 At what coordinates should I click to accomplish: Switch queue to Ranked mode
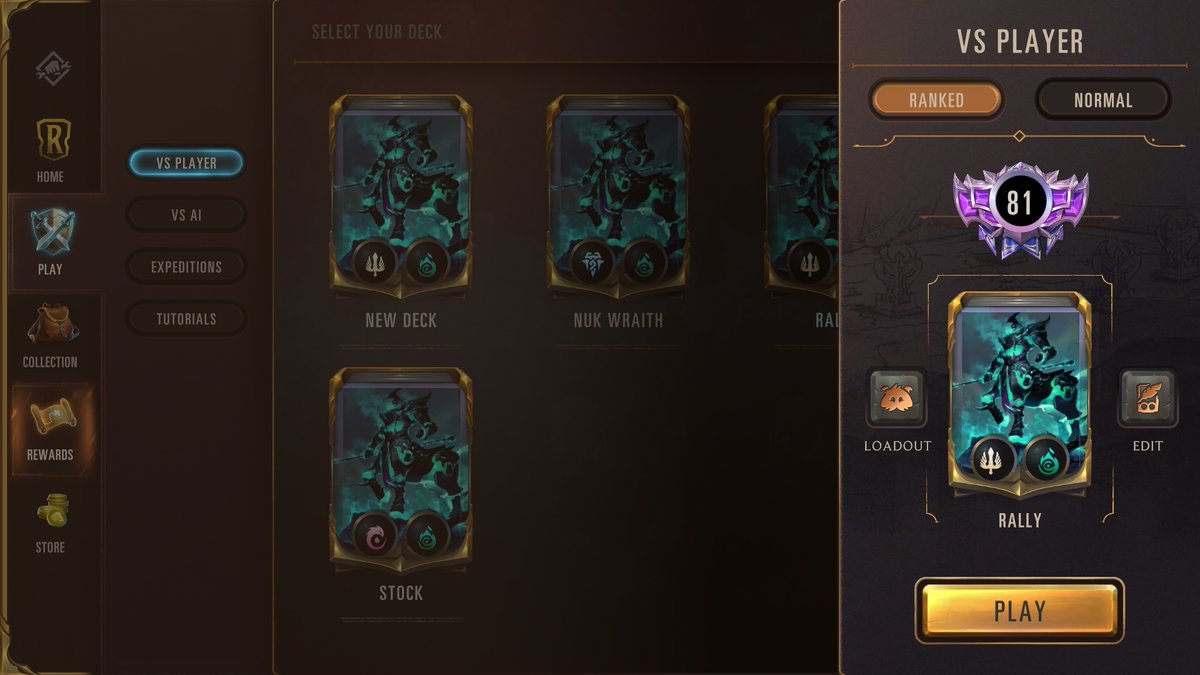pos(937,100)
